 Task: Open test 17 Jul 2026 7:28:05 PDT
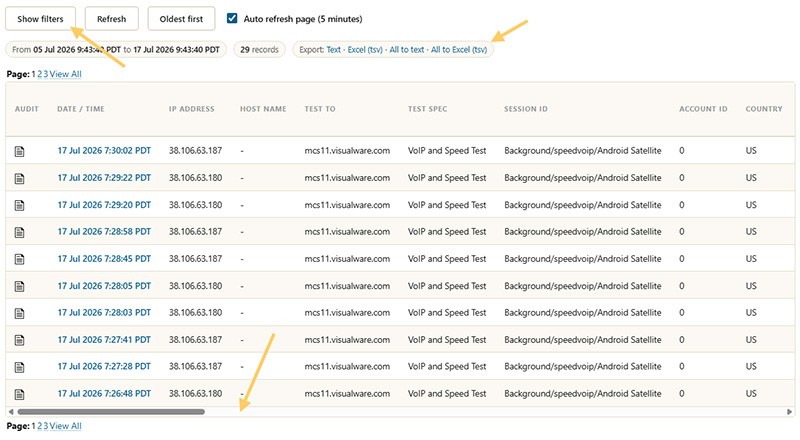point(104,286)
